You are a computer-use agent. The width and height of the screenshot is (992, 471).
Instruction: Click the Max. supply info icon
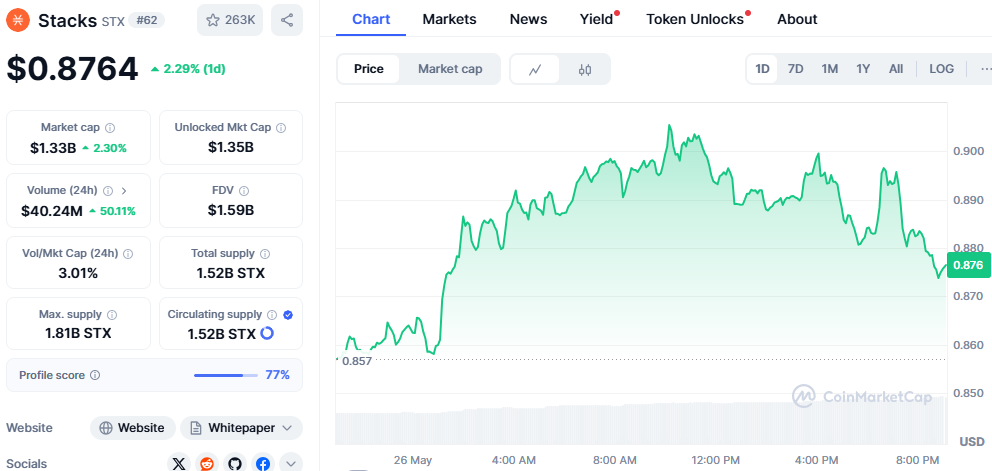[x=112, y=315]
